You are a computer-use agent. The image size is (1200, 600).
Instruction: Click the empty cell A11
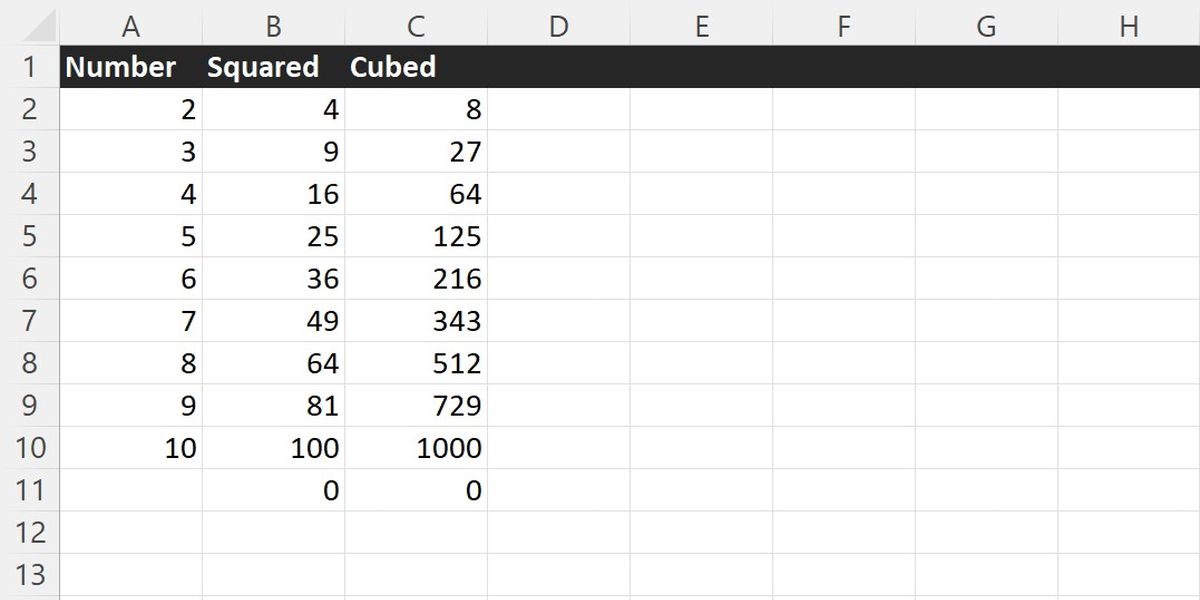click(130, 490)
